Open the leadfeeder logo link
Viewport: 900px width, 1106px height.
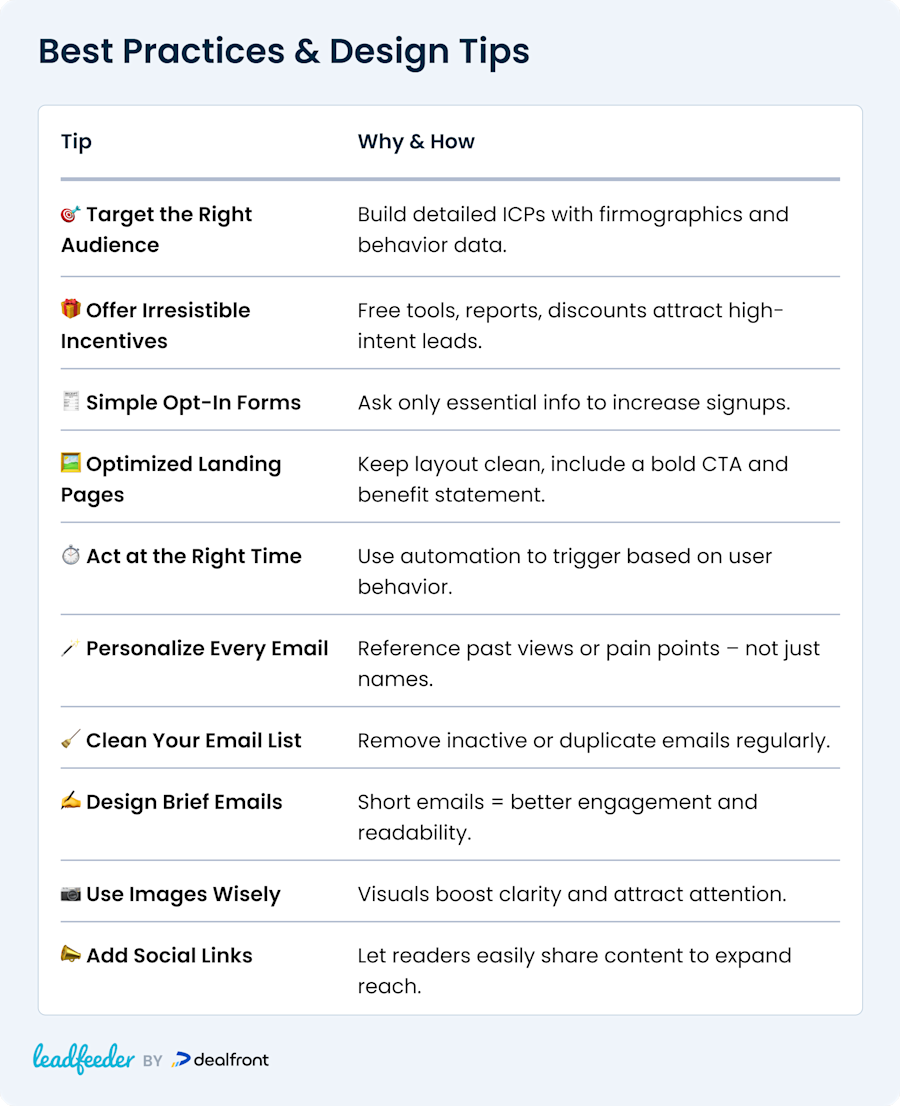coord(83,1058)
